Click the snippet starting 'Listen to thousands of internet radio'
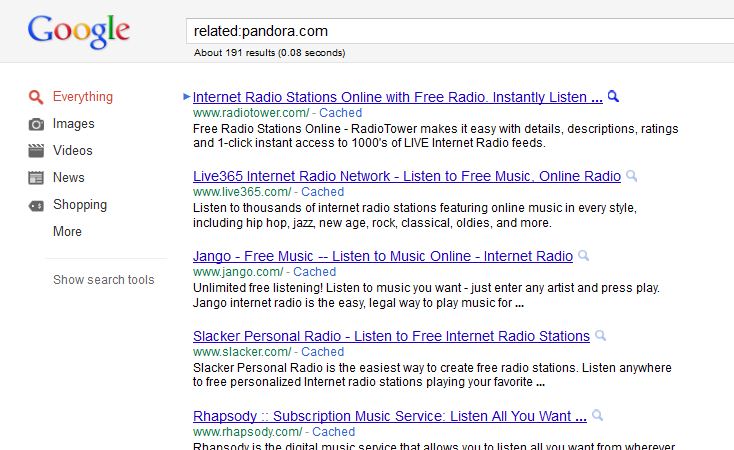Screen dimensions: 734x450 click(x=415, y=215)
